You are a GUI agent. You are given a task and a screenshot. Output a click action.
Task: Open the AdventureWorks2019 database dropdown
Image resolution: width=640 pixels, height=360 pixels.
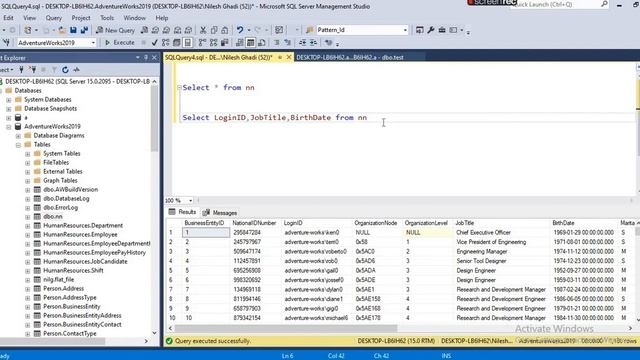coord(93,42)
